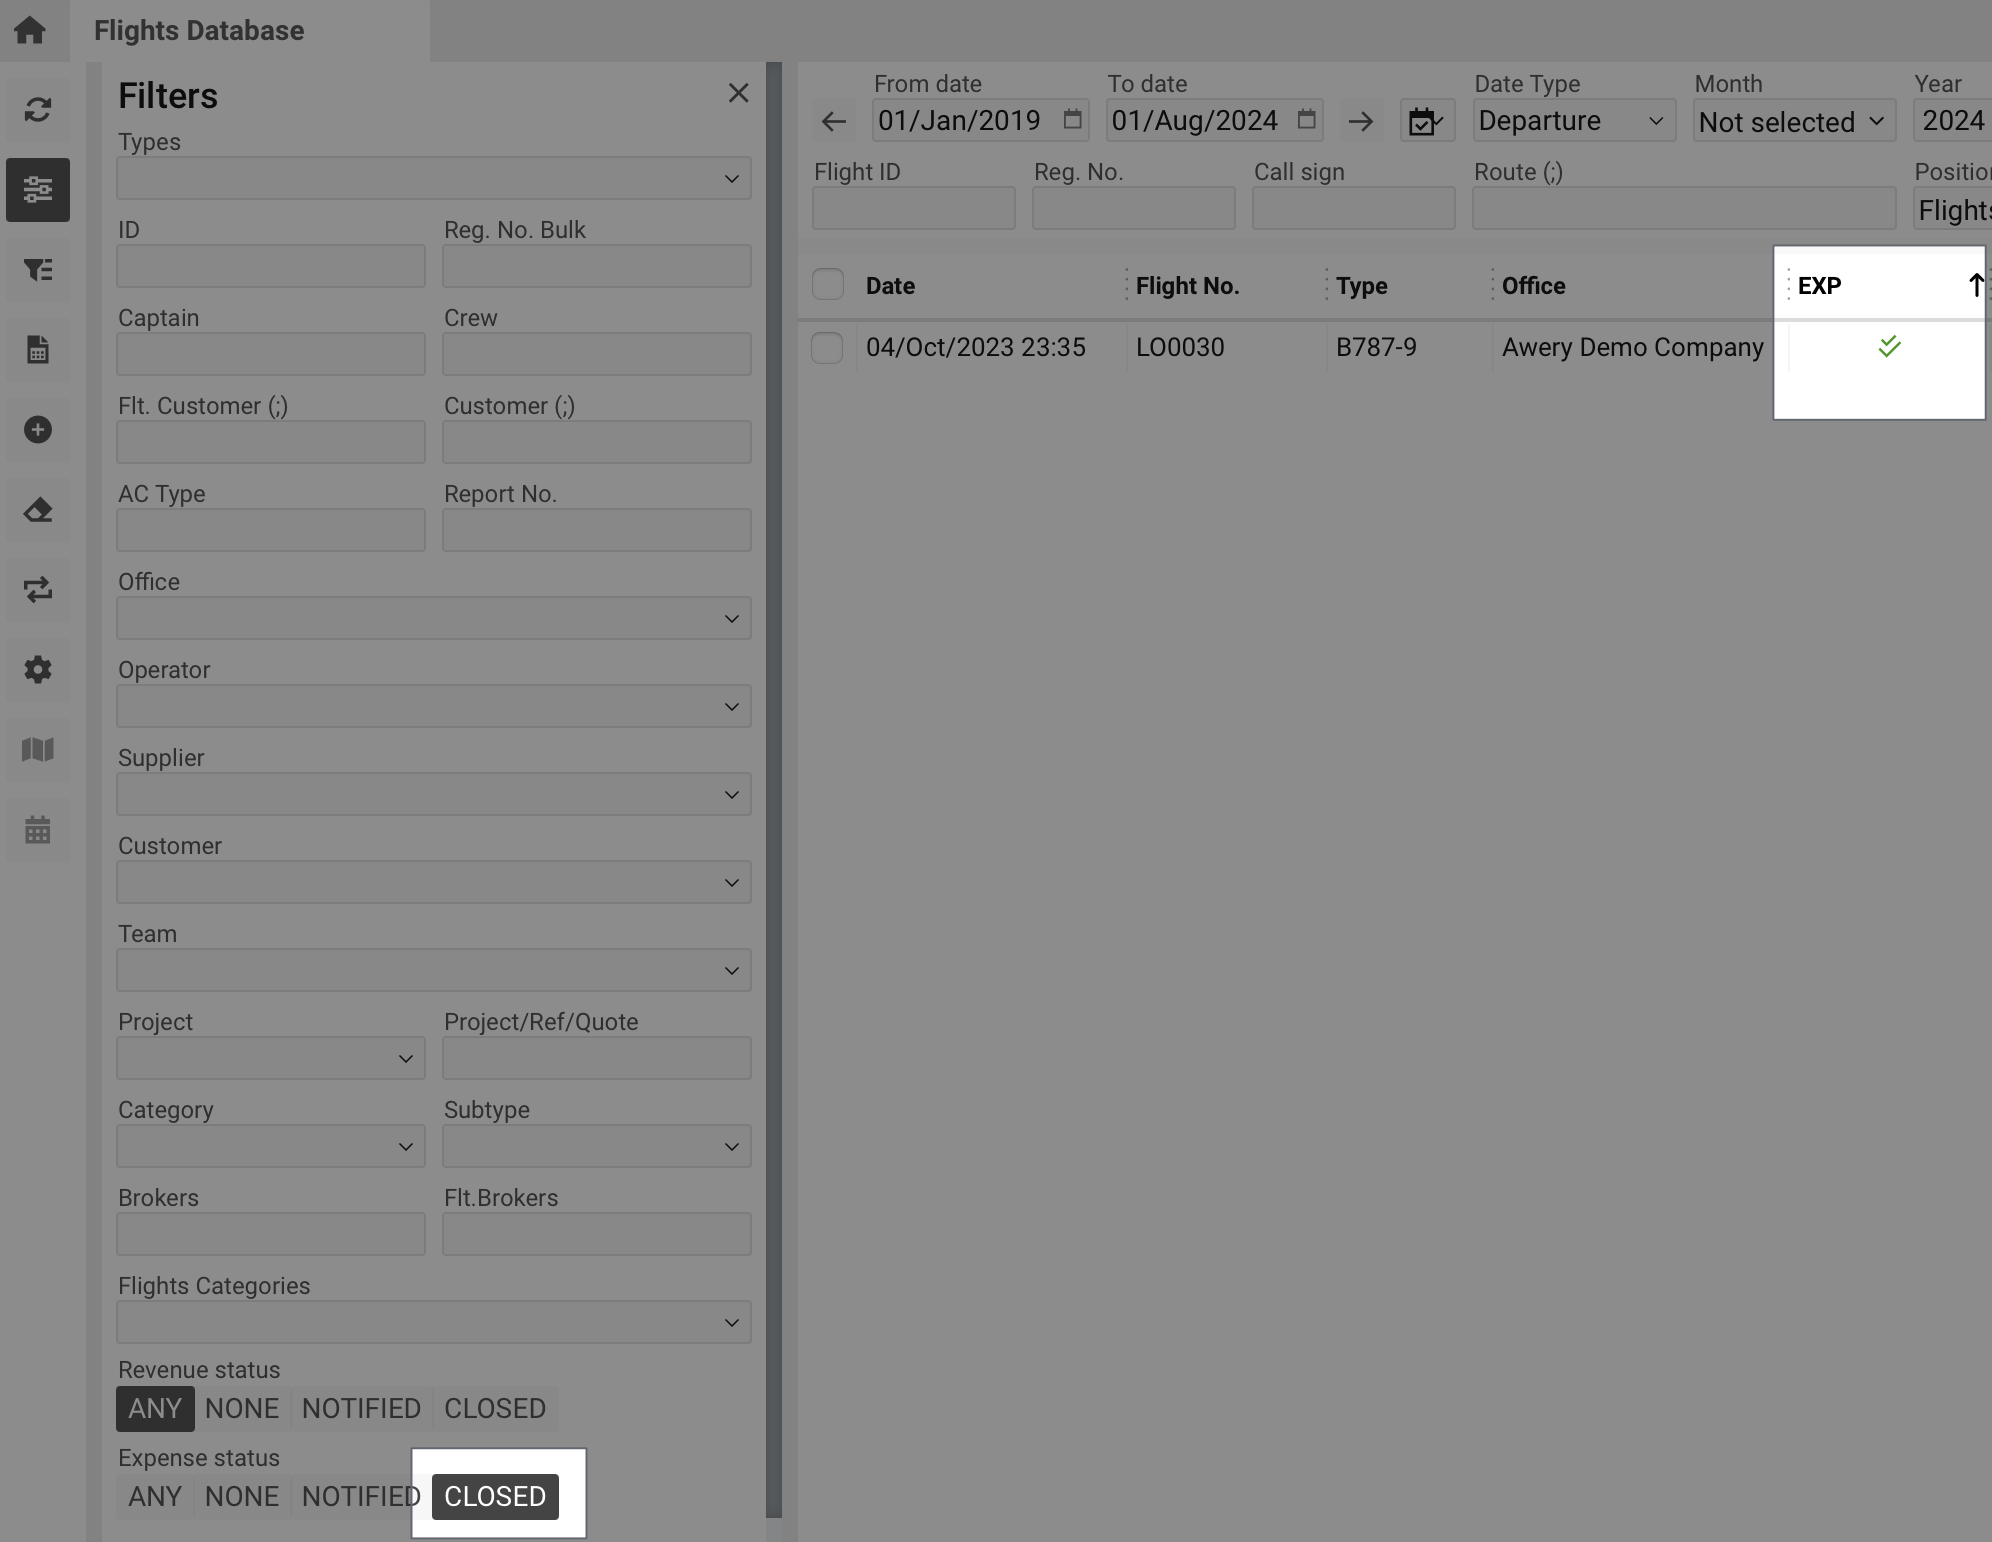Click the eraser icon in the sidebar

tap(38, 510)
